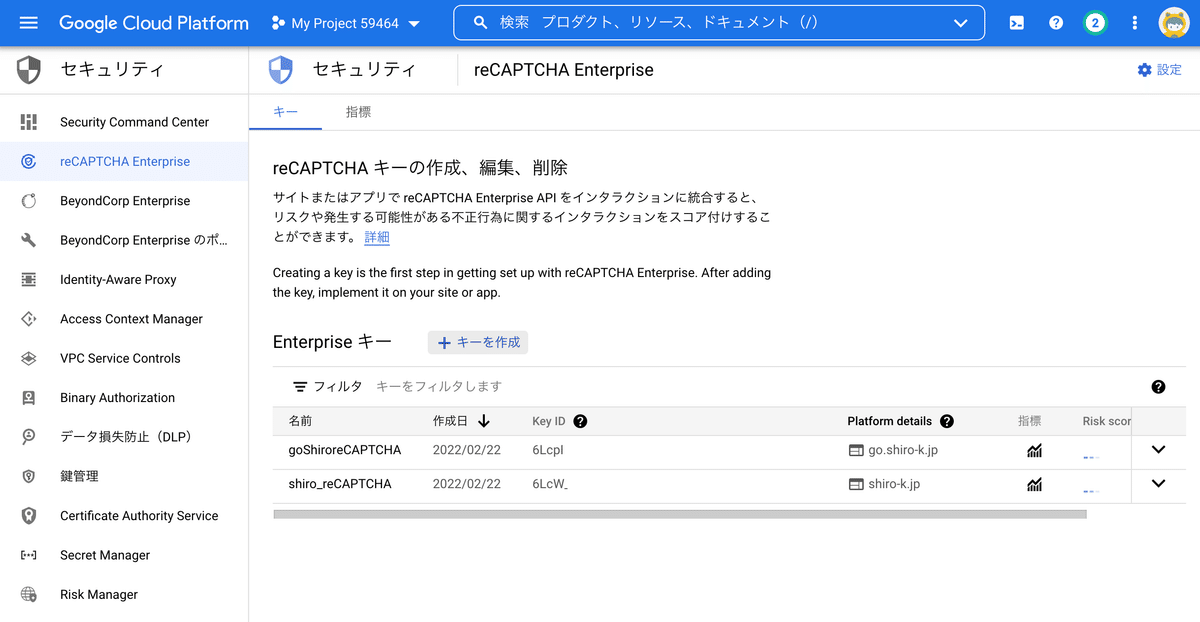Click the Security shield icon in sidebar header
The image size is (1200, 622).
pos(29,70)
